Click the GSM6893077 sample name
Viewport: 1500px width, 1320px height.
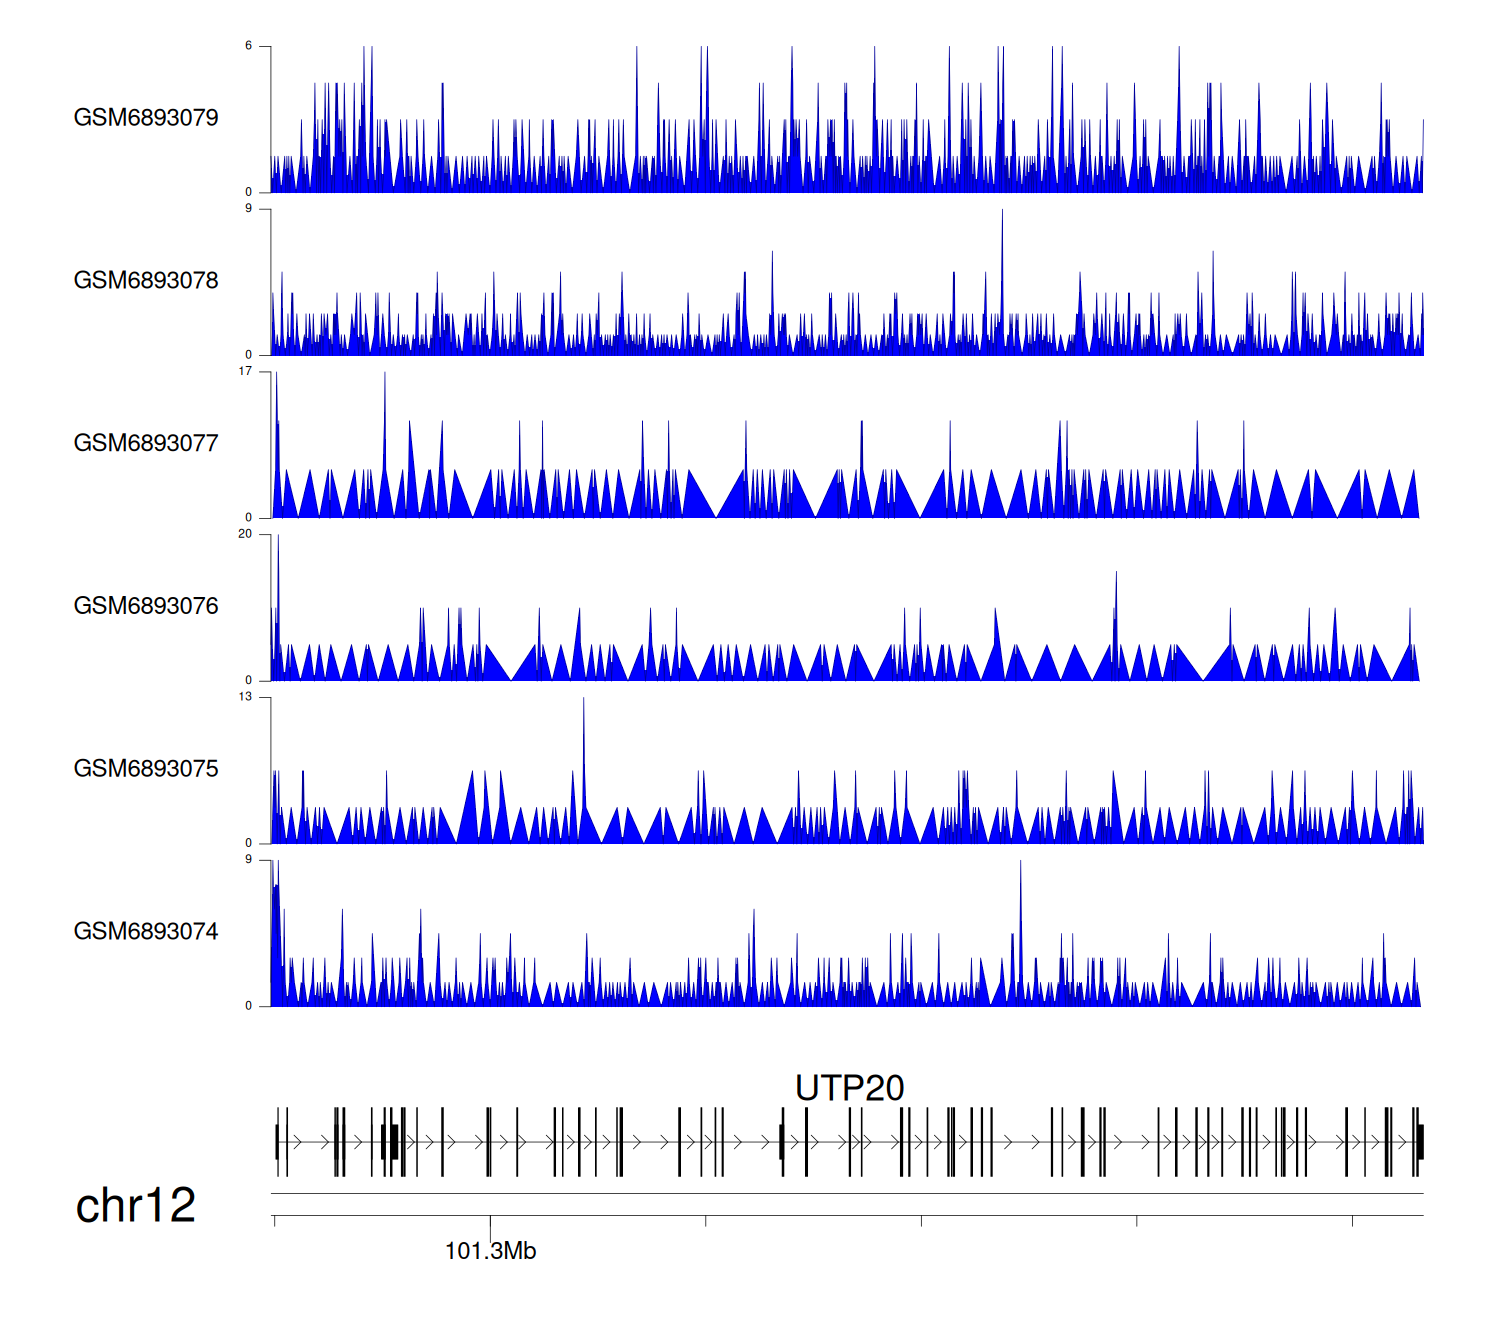click(x=146, y=444)
